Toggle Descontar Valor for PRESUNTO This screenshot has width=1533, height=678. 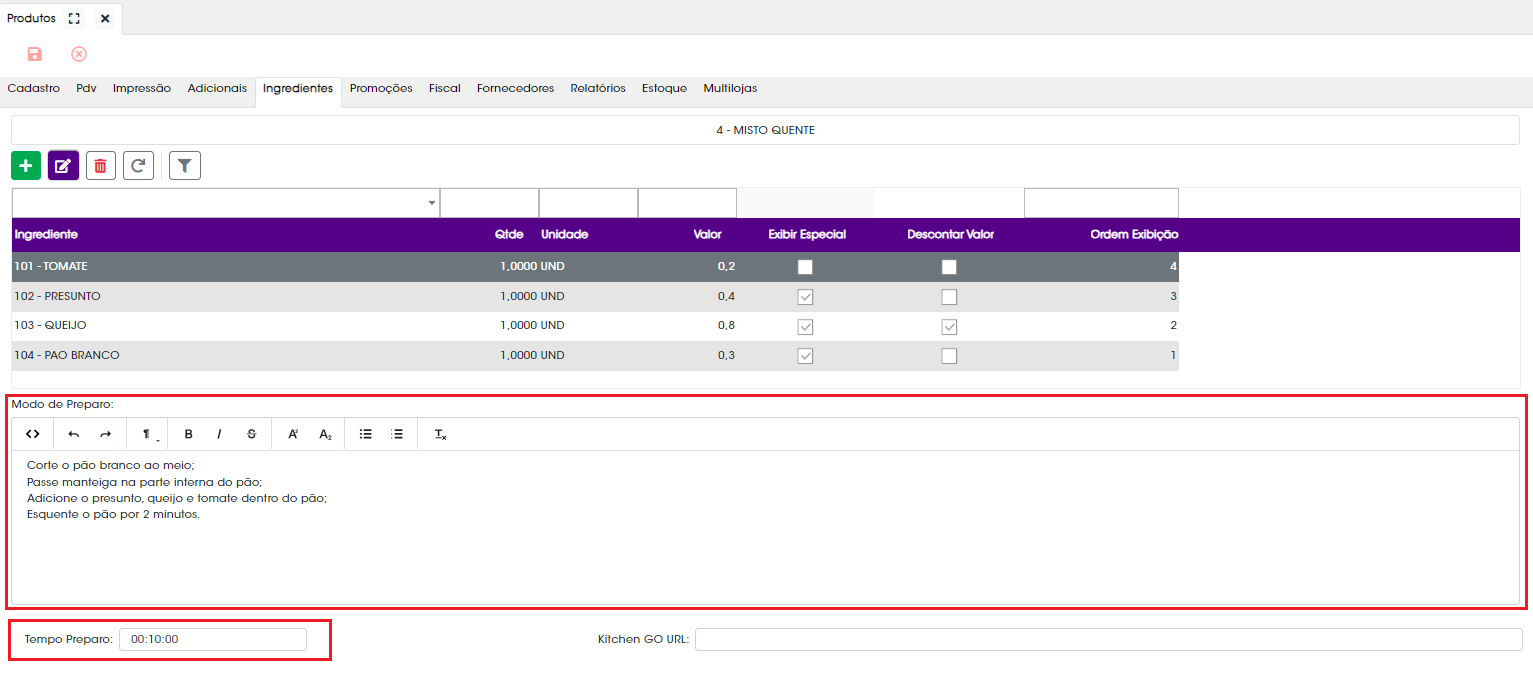point(949,297)
